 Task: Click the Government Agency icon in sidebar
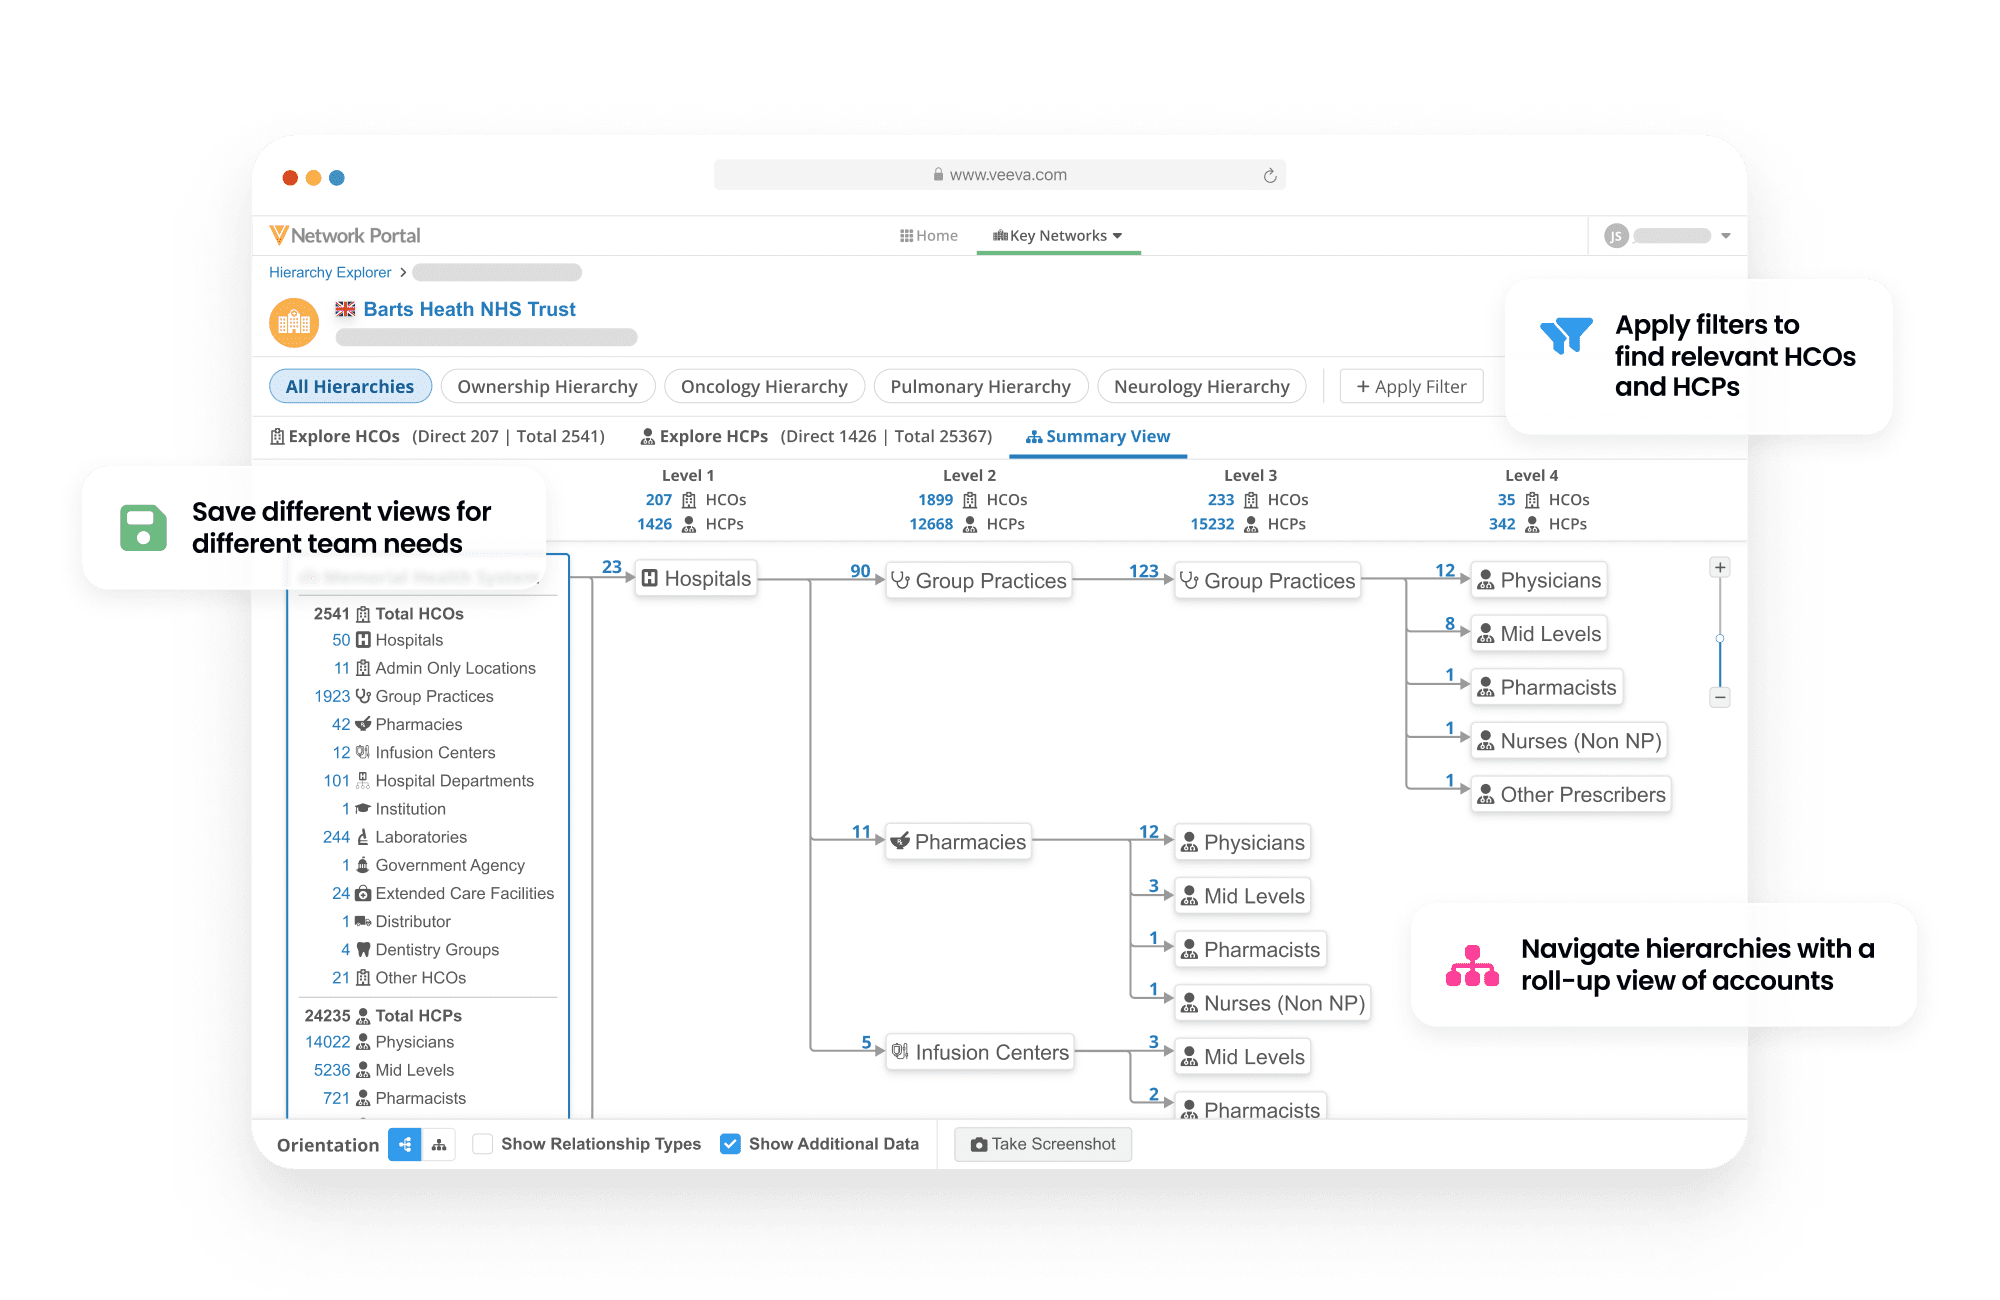363,865
